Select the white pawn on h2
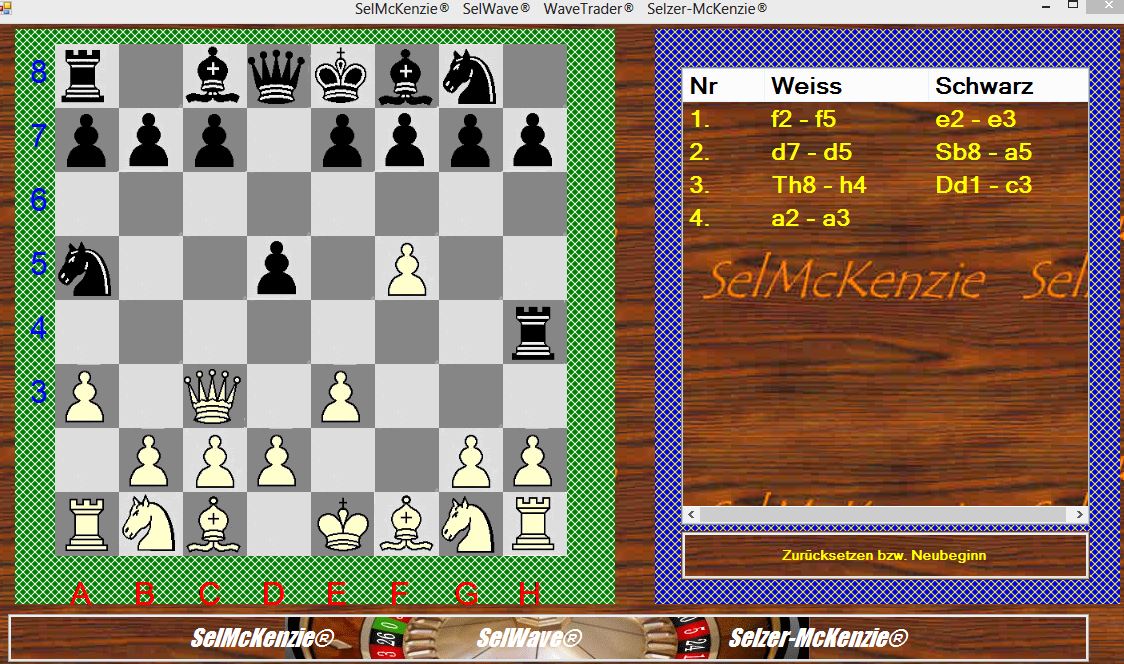The height and width of the screenshot is (664, 1124). 534,460
